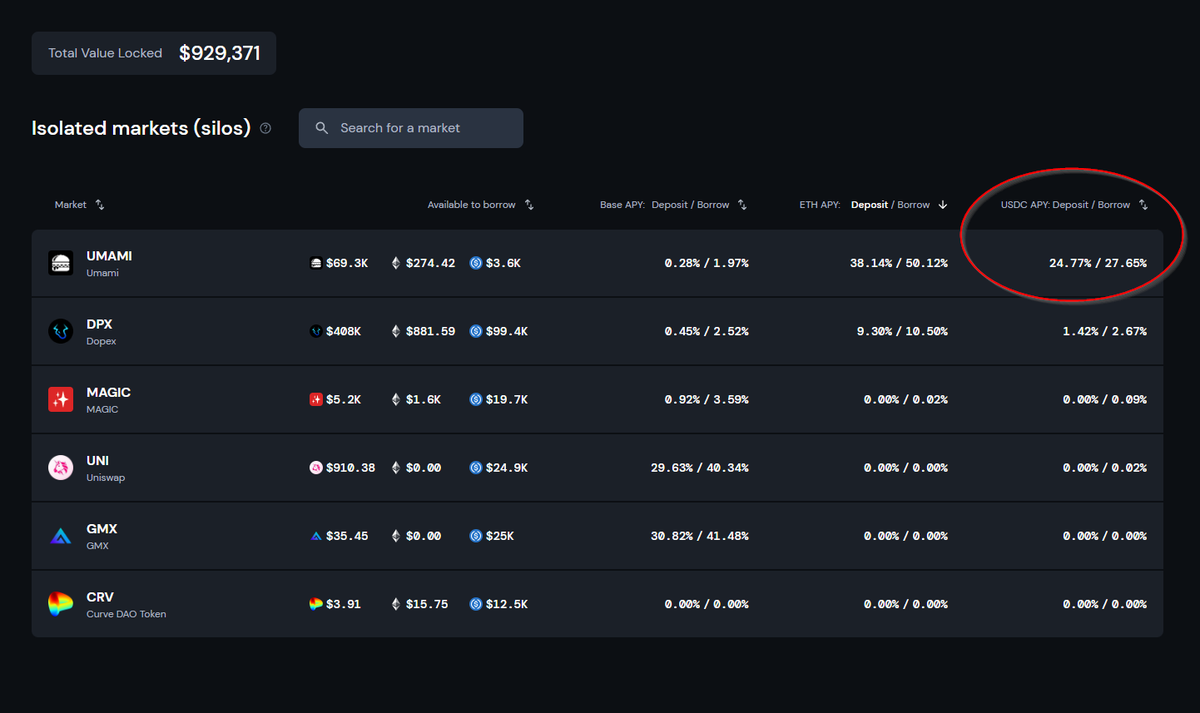1200x713 pixels.
Task: Click the GMX market logo icon
Action: click(61, 535)
